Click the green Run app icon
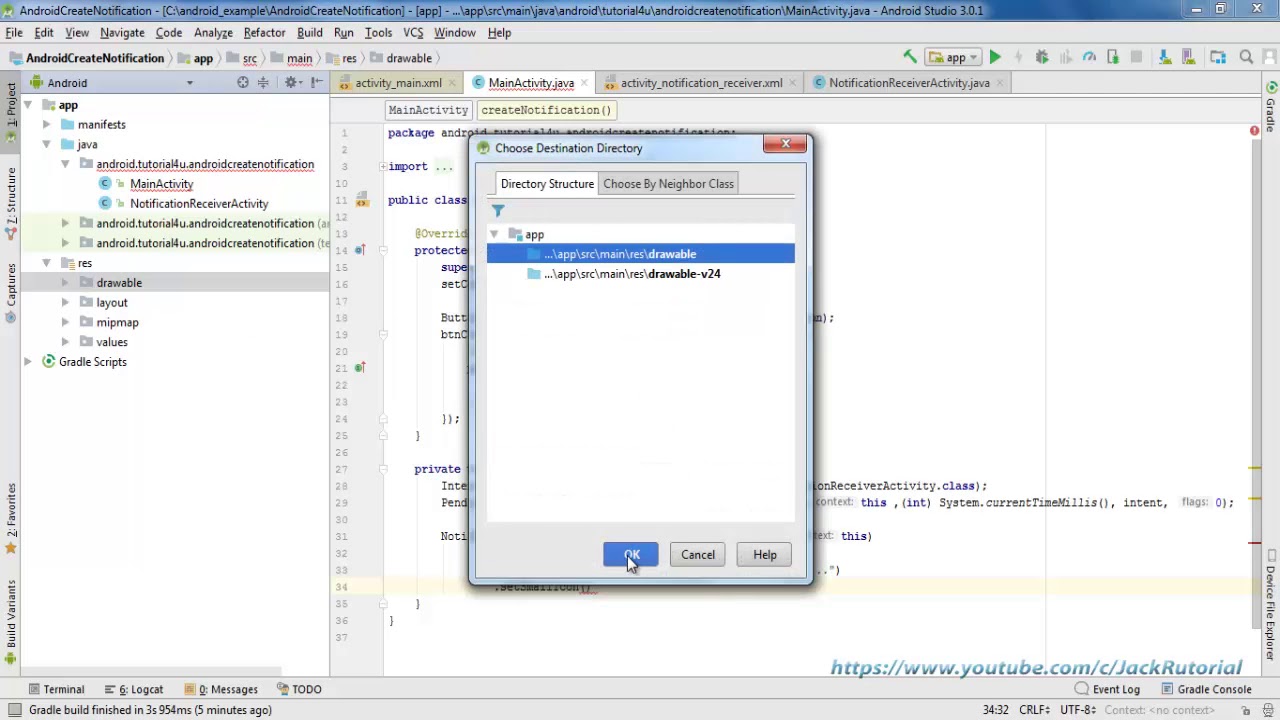 995,57
